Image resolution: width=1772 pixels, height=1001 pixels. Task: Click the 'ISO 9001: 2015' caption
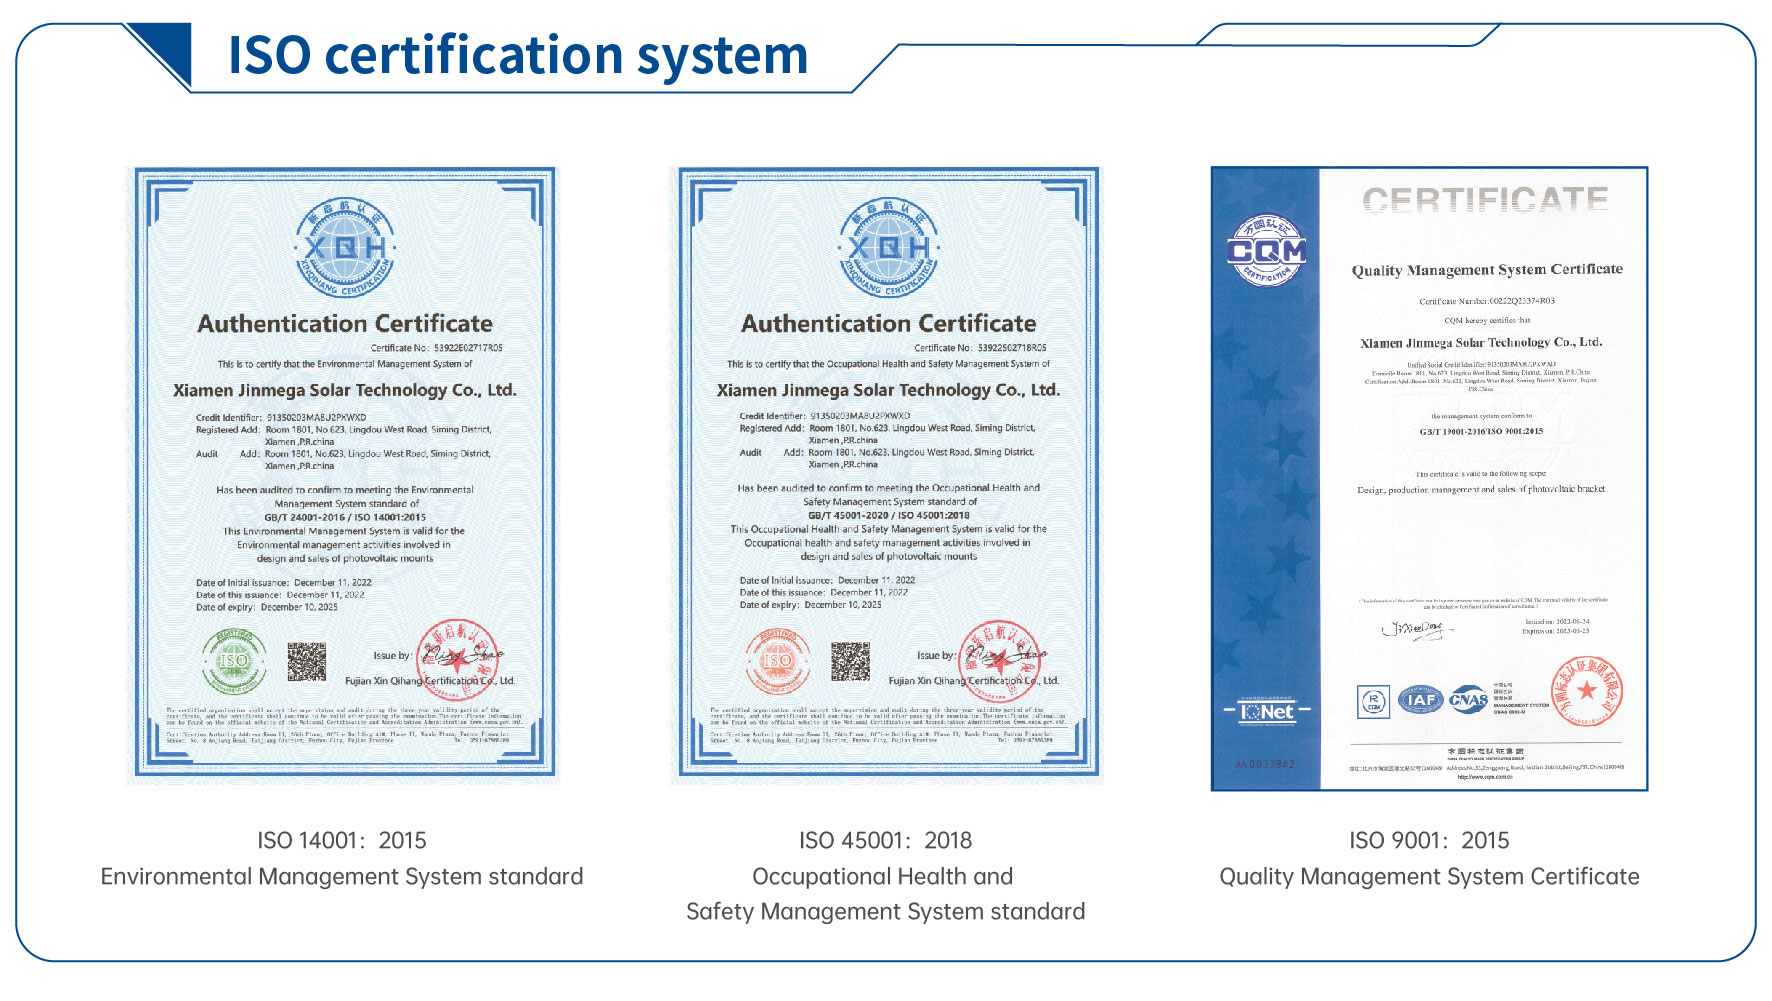tap(1429, 840)
